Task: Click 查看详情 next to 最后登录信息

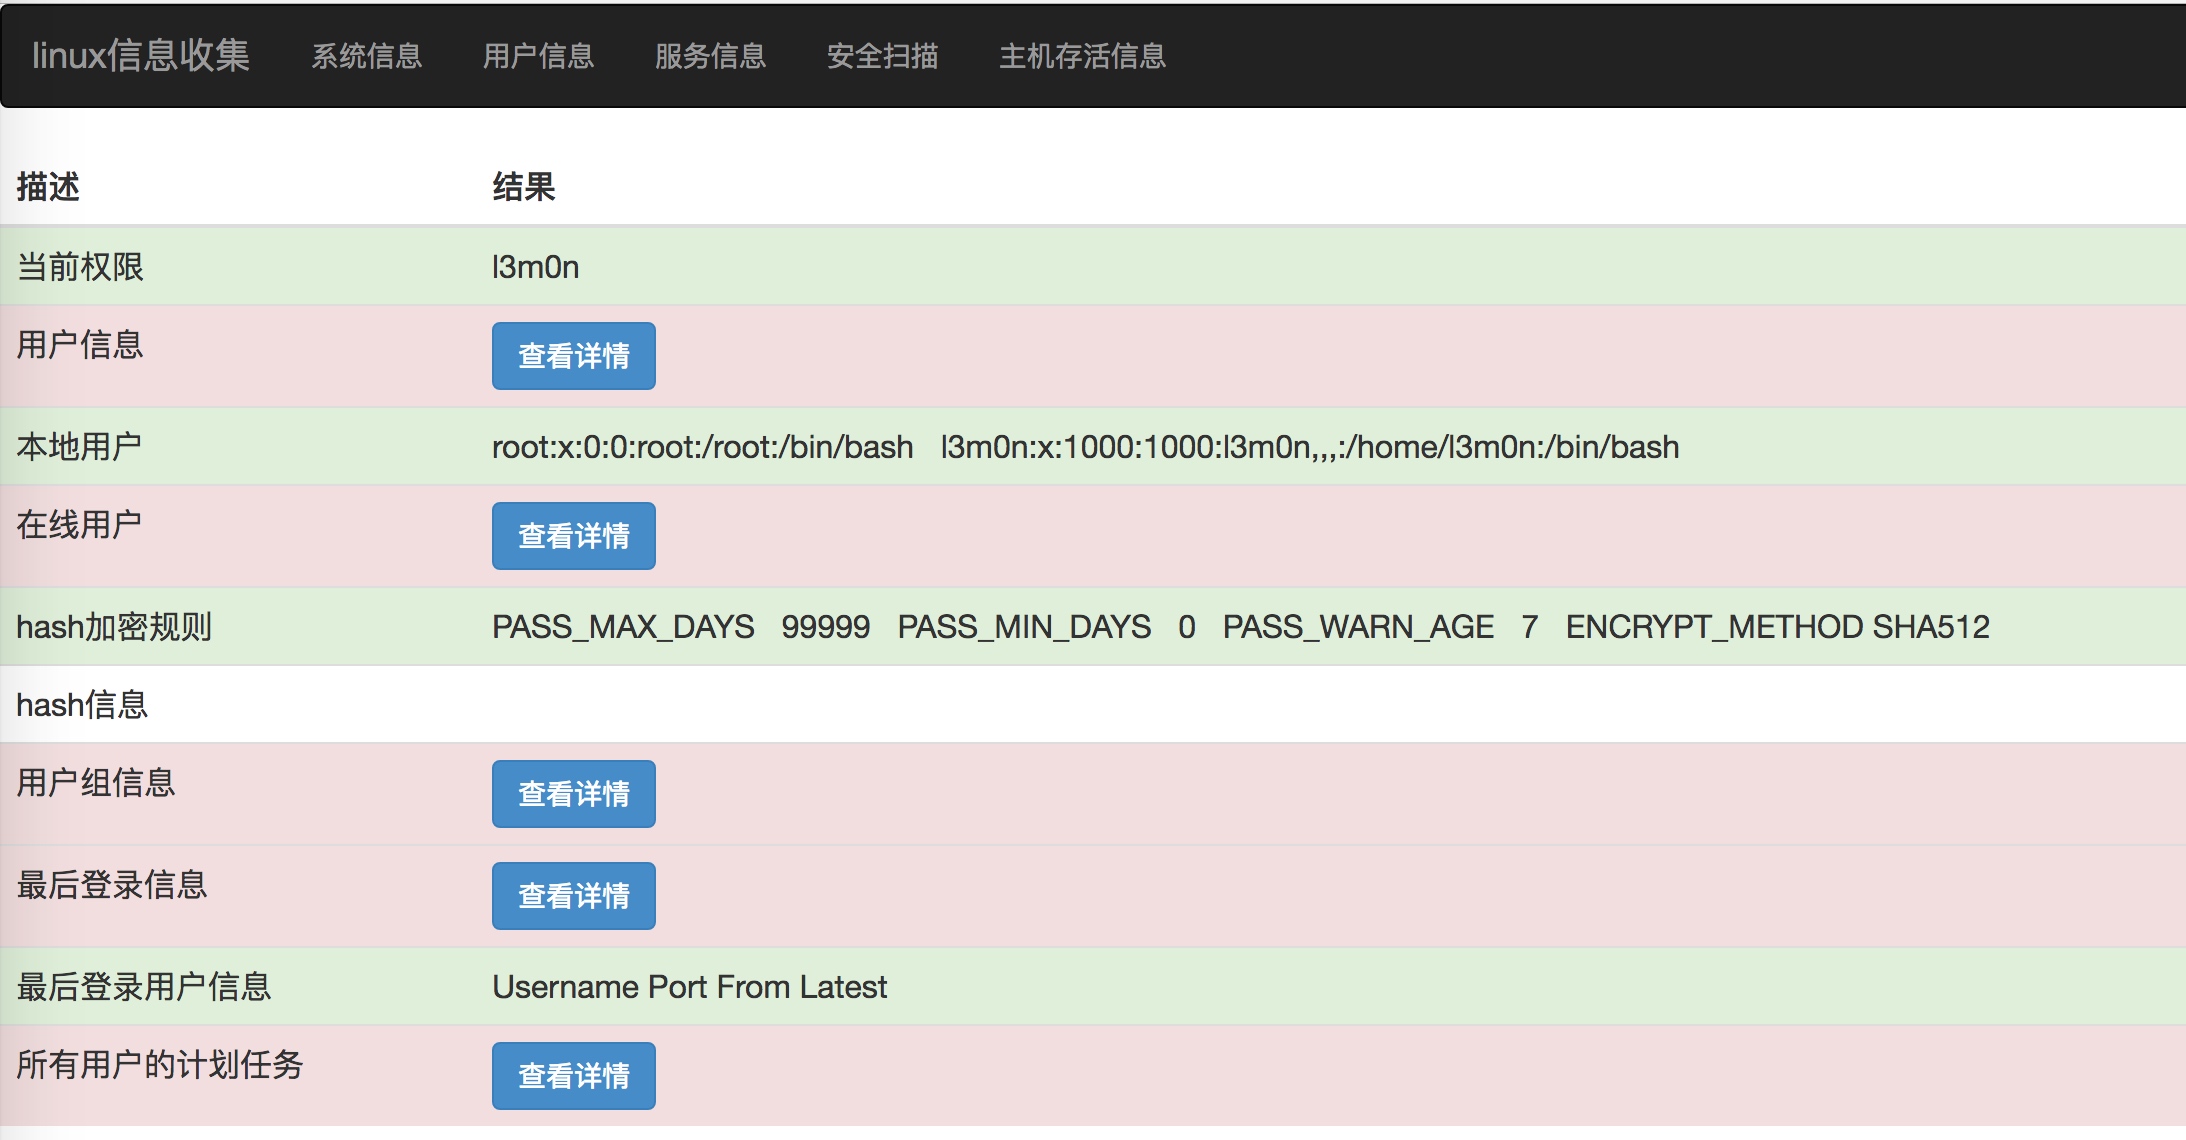Action: (x=573, y=896)
